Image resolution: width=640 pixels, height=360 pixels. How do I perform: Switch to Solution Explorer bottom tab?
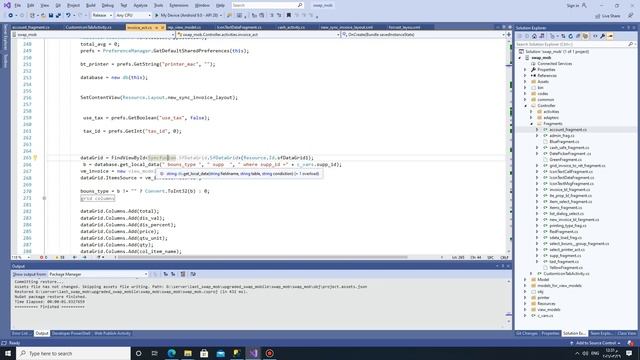574,333
